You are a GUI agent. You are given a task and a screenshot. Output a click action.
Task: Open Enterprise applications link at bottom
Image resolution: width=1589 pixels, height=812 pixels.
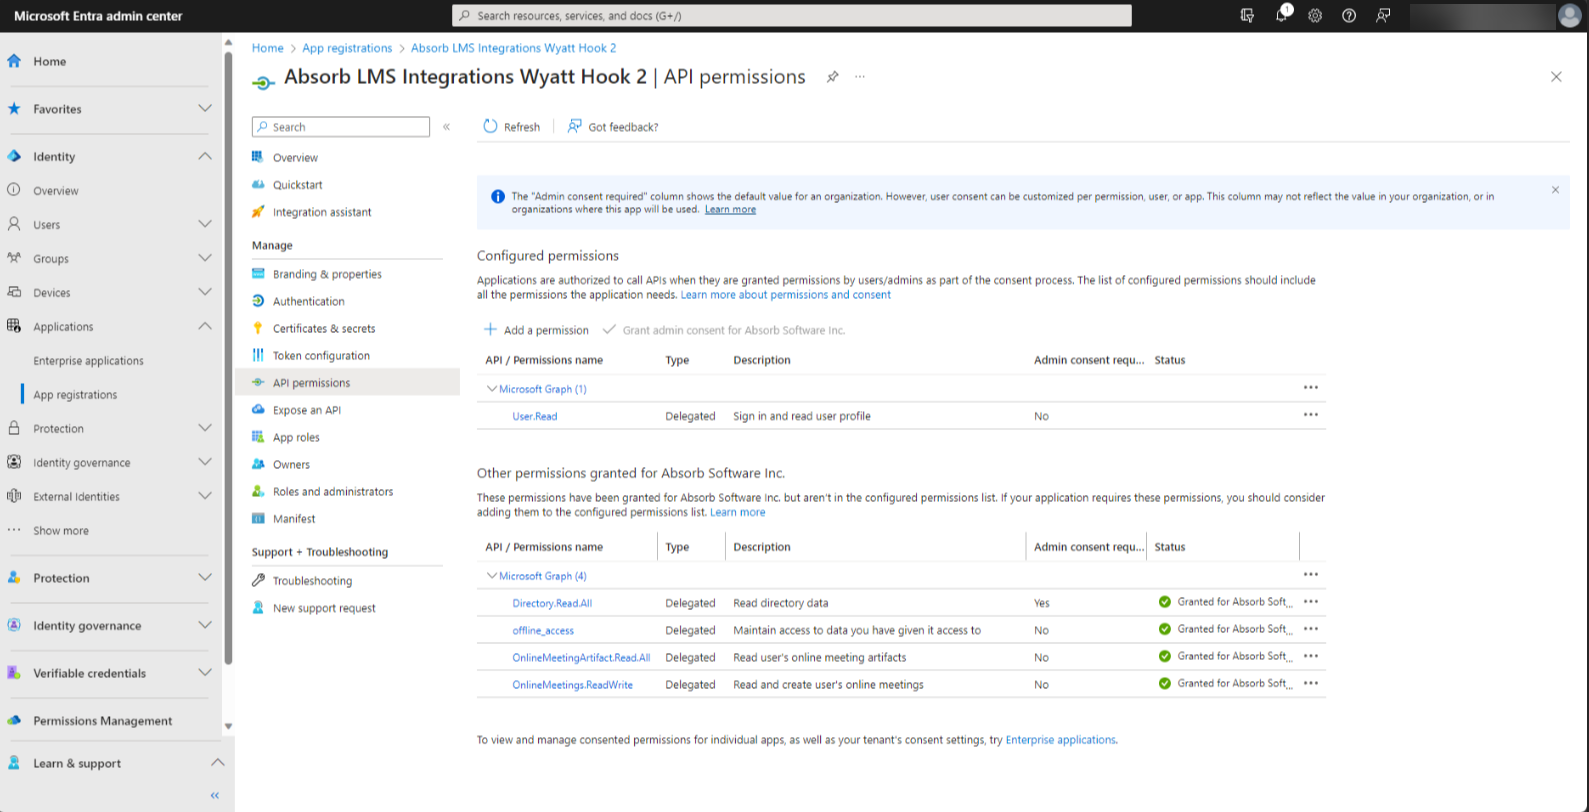pyautogui.click(x=1060, y=740)
